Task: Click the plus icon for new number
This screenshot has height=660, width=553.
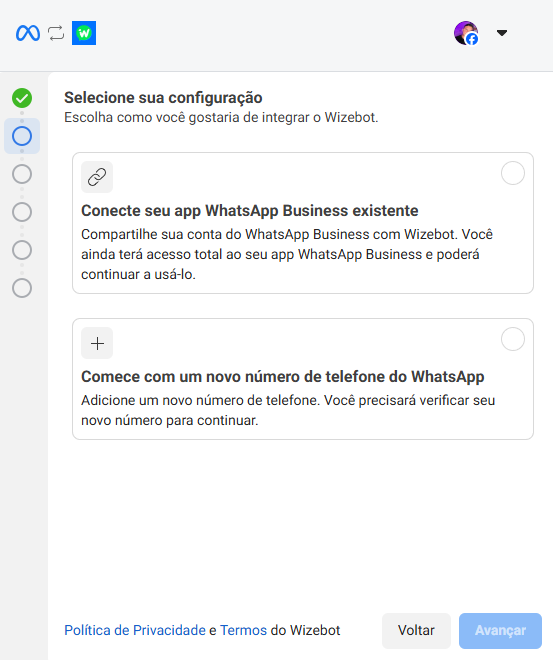Action: [97, 343]
